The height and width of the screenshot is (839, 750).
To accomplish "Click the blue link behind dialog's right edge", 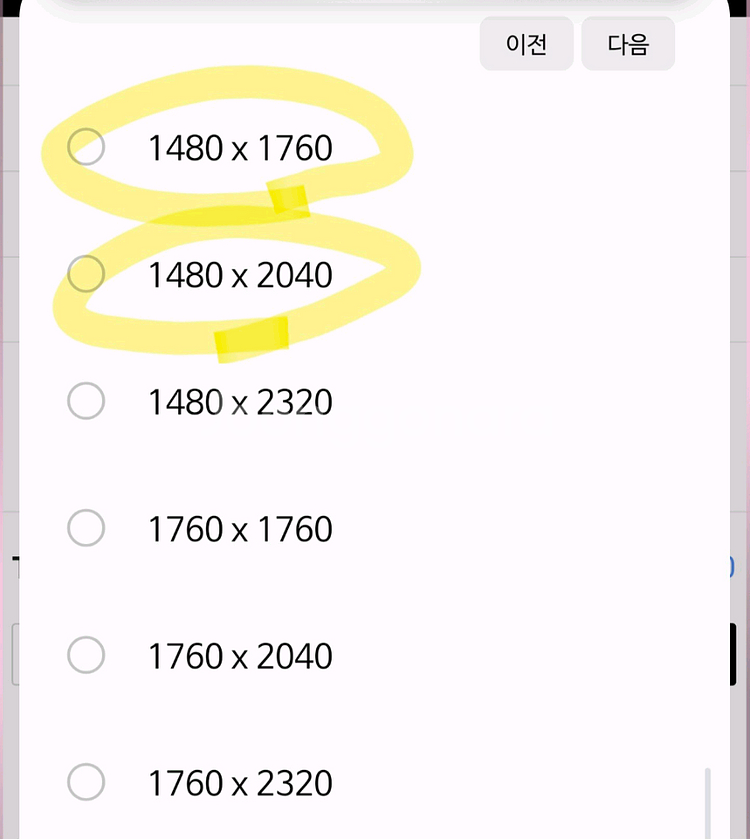I will (731, 567).
